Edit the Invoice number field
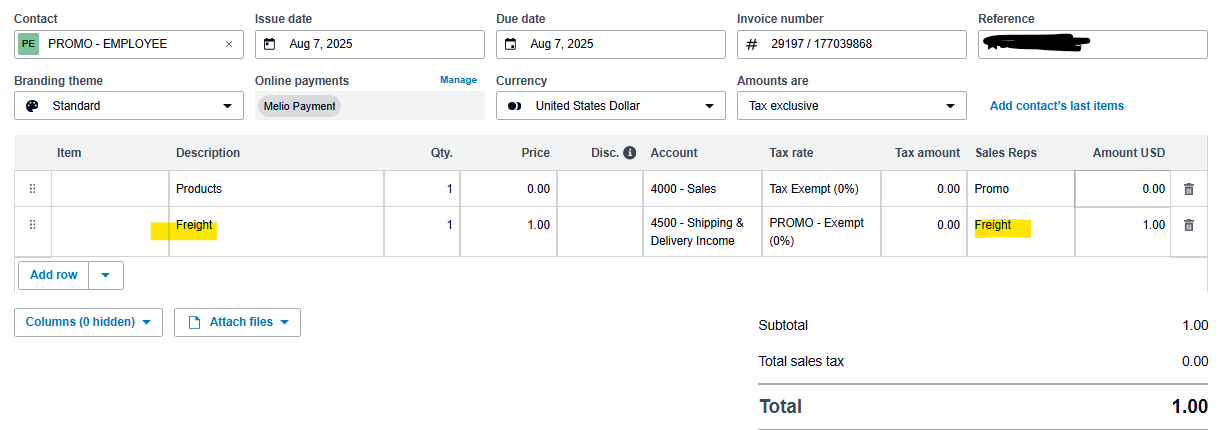Image resolution: width=1231 pixels, height=430 pixels. [860, 44]
